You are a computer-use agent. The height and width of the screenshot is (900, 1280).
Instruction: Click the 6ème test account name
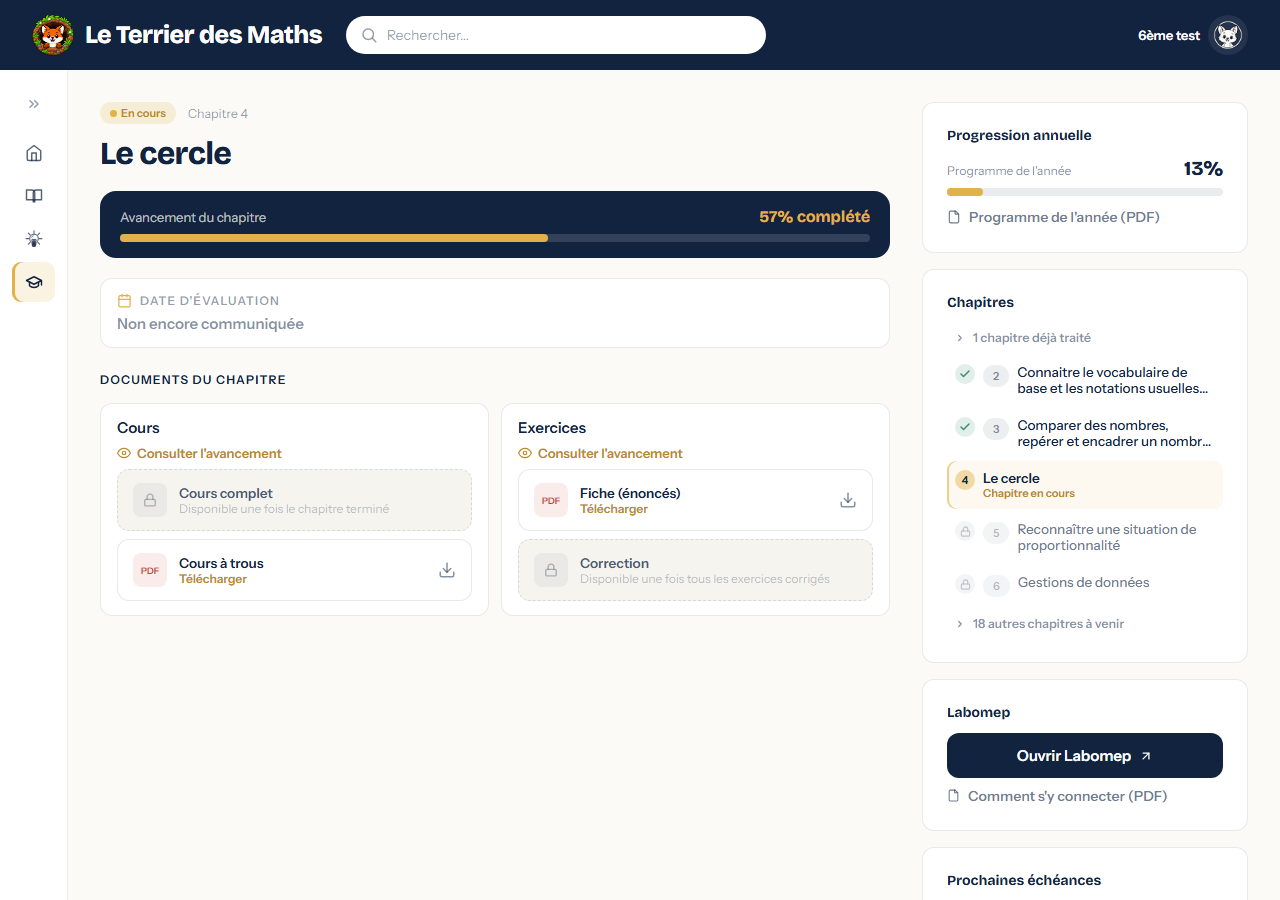(x=1169, y=35)
